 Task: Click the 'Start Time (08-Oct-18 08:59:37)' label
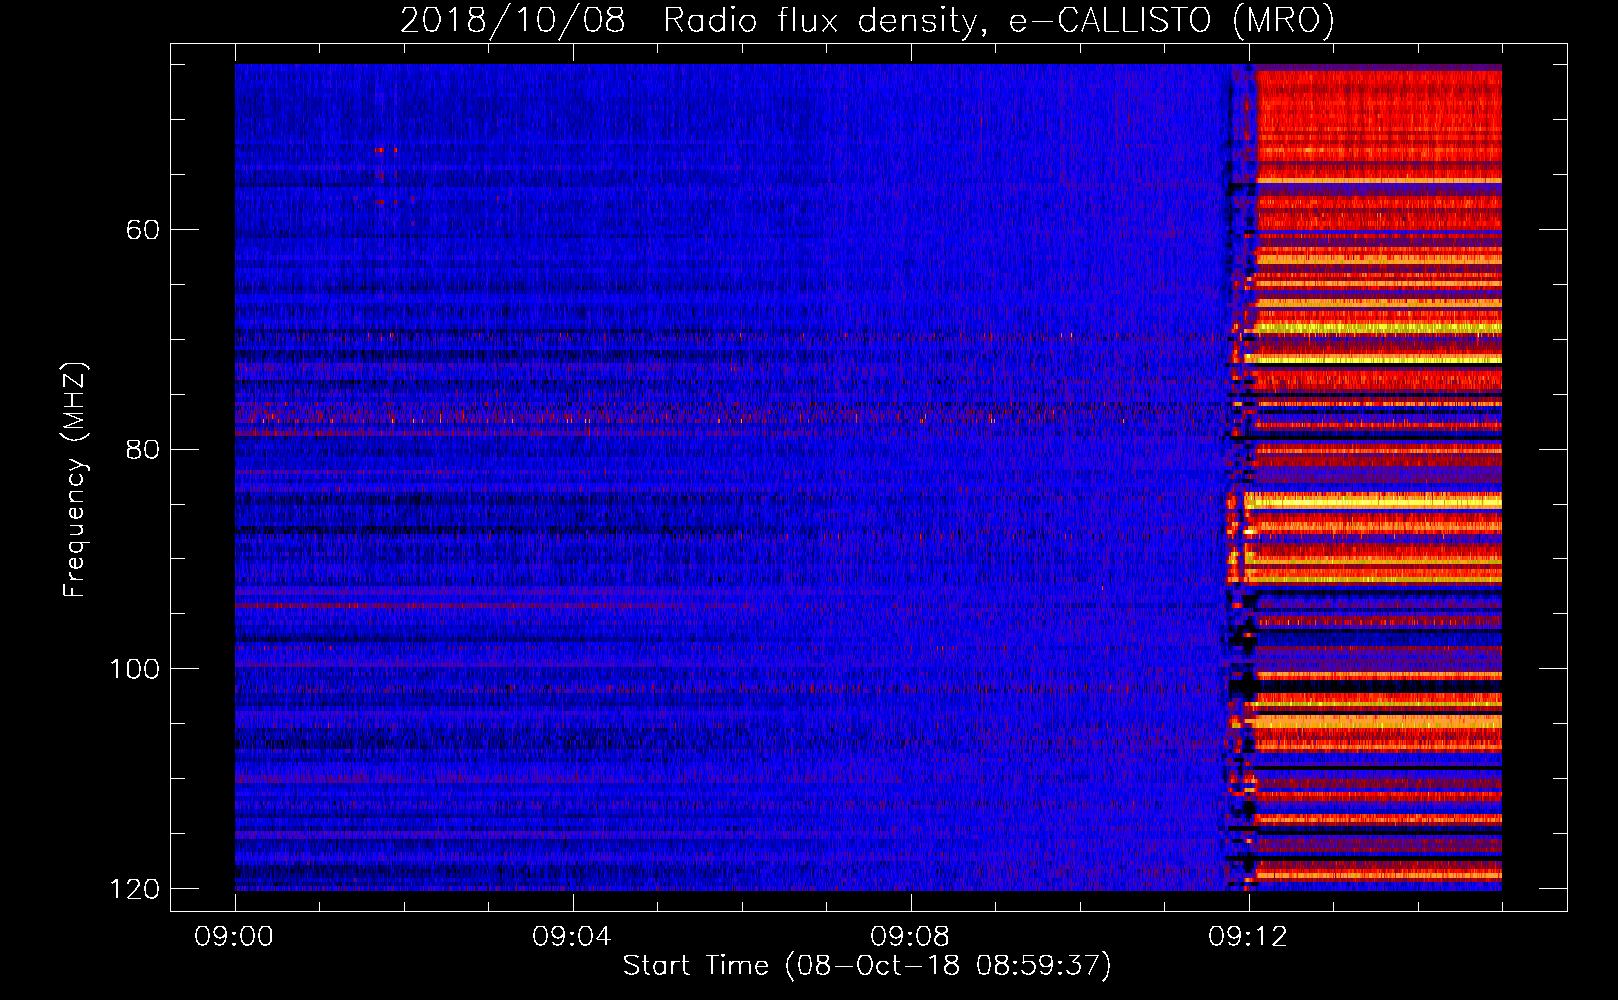(x=867, y=965)
